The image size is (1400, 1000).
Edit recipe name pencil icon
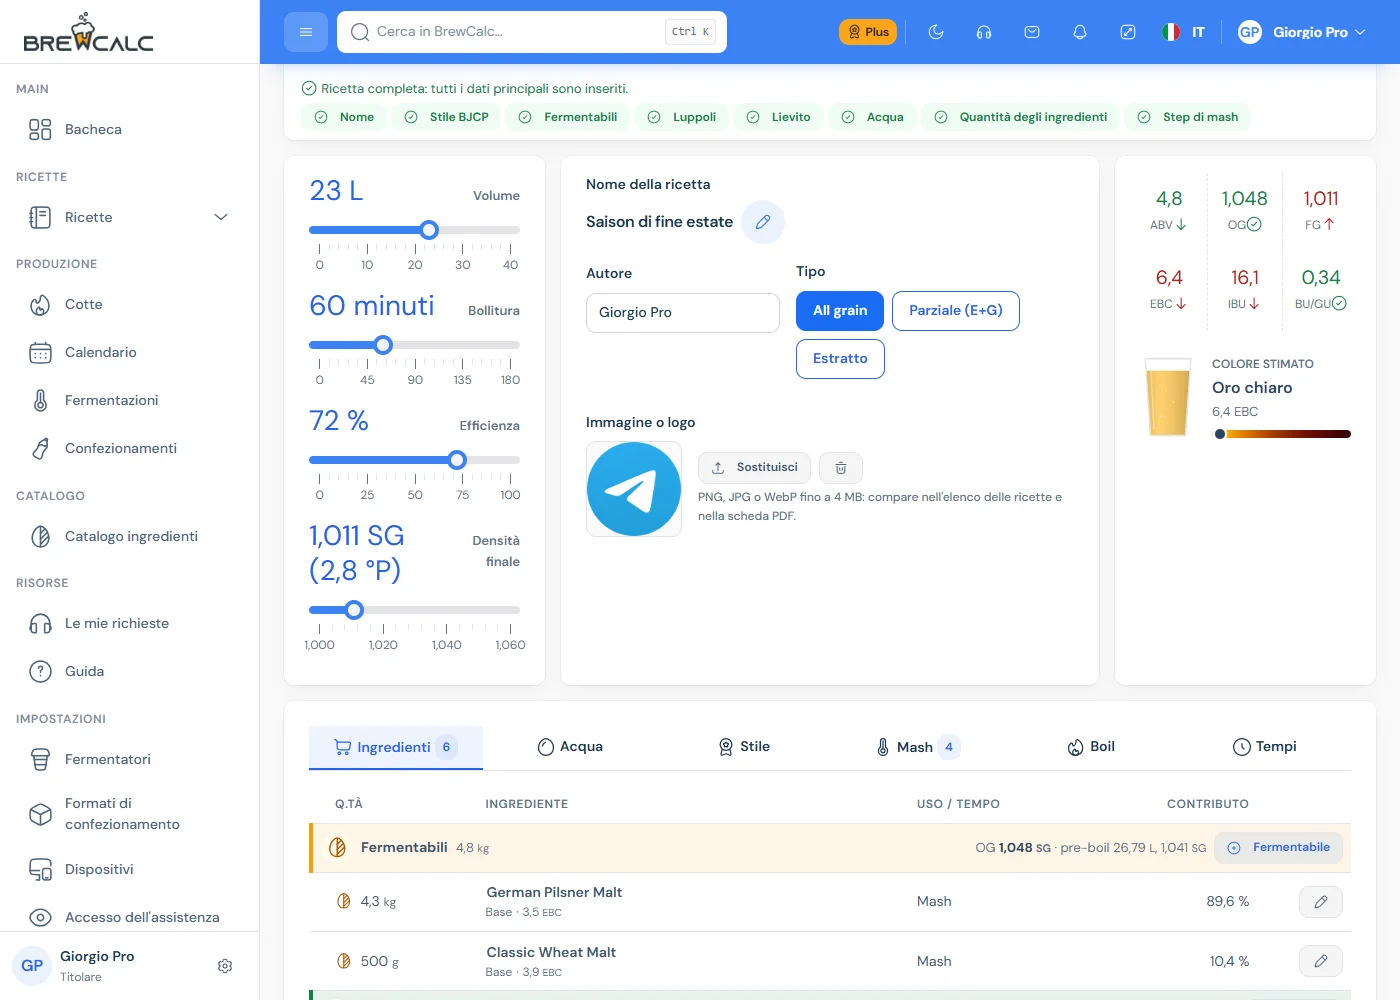(x=763, y=222)
